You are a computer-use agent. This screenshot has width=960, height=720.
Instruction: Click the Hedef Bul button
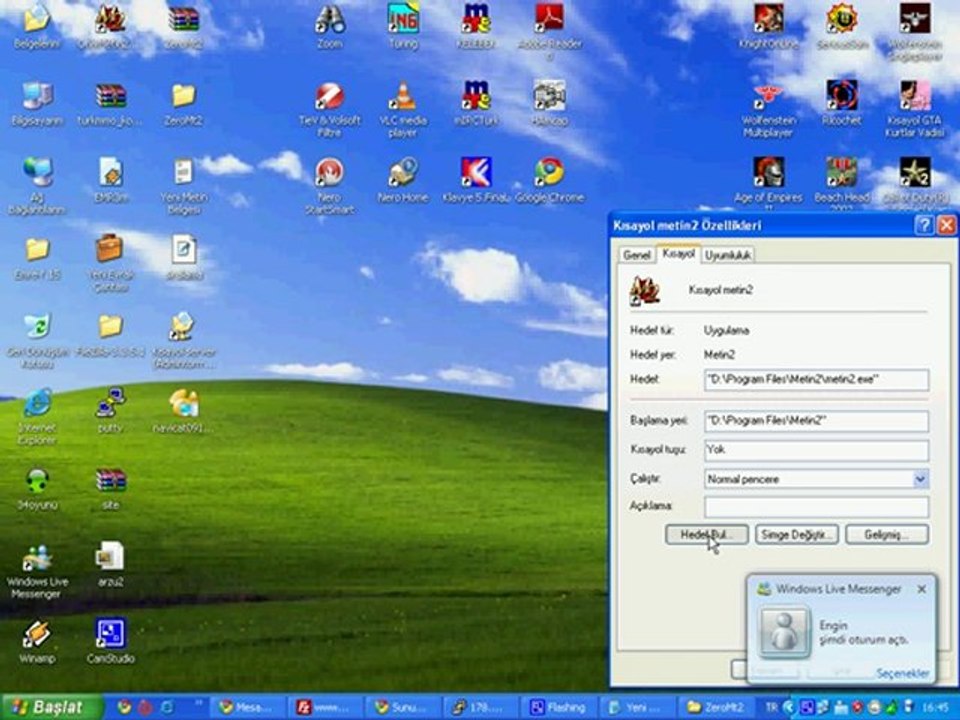click(x=707, y=534)
